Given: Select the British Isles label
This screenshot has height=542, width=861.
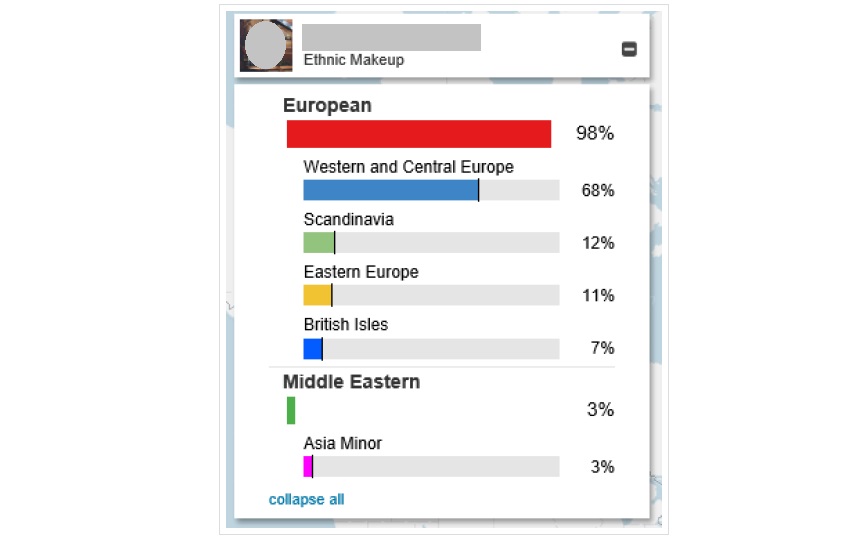Looking at the screenshot, I should pyautogui.click(x=346, y=325).
